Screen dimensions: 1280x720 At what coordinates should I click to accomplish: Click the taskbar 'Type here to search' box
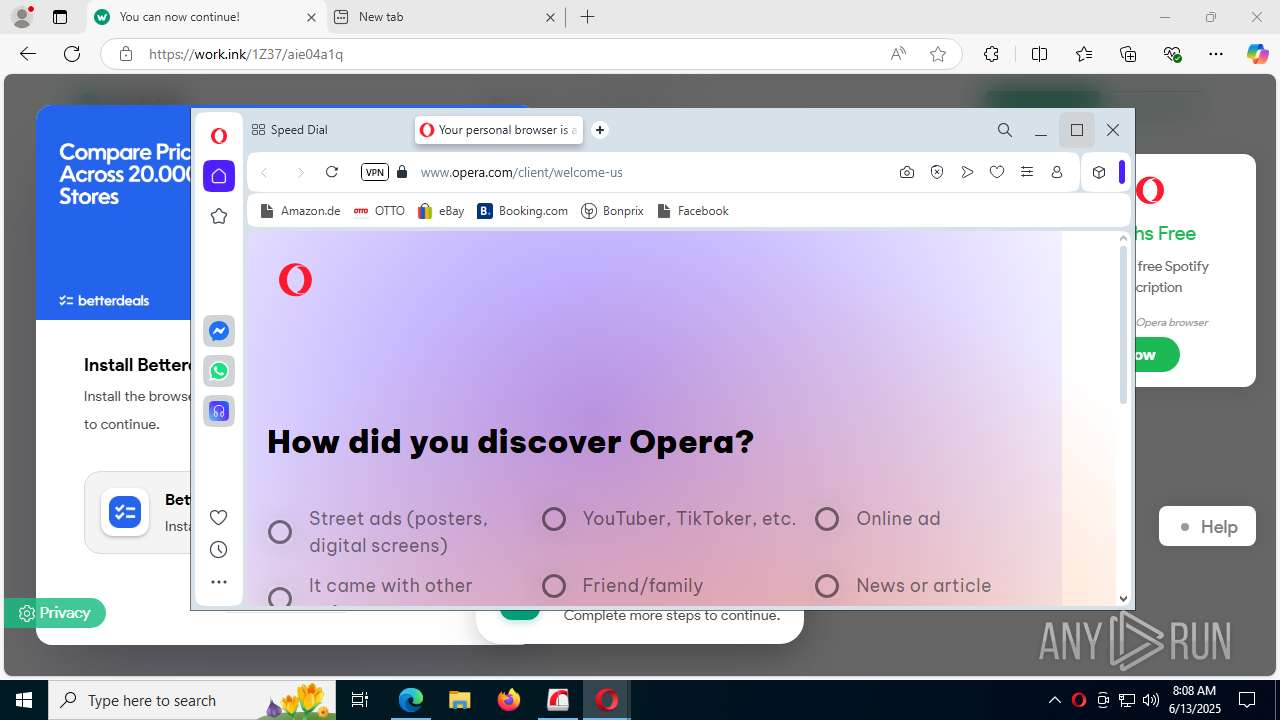(x=194, y=700)
